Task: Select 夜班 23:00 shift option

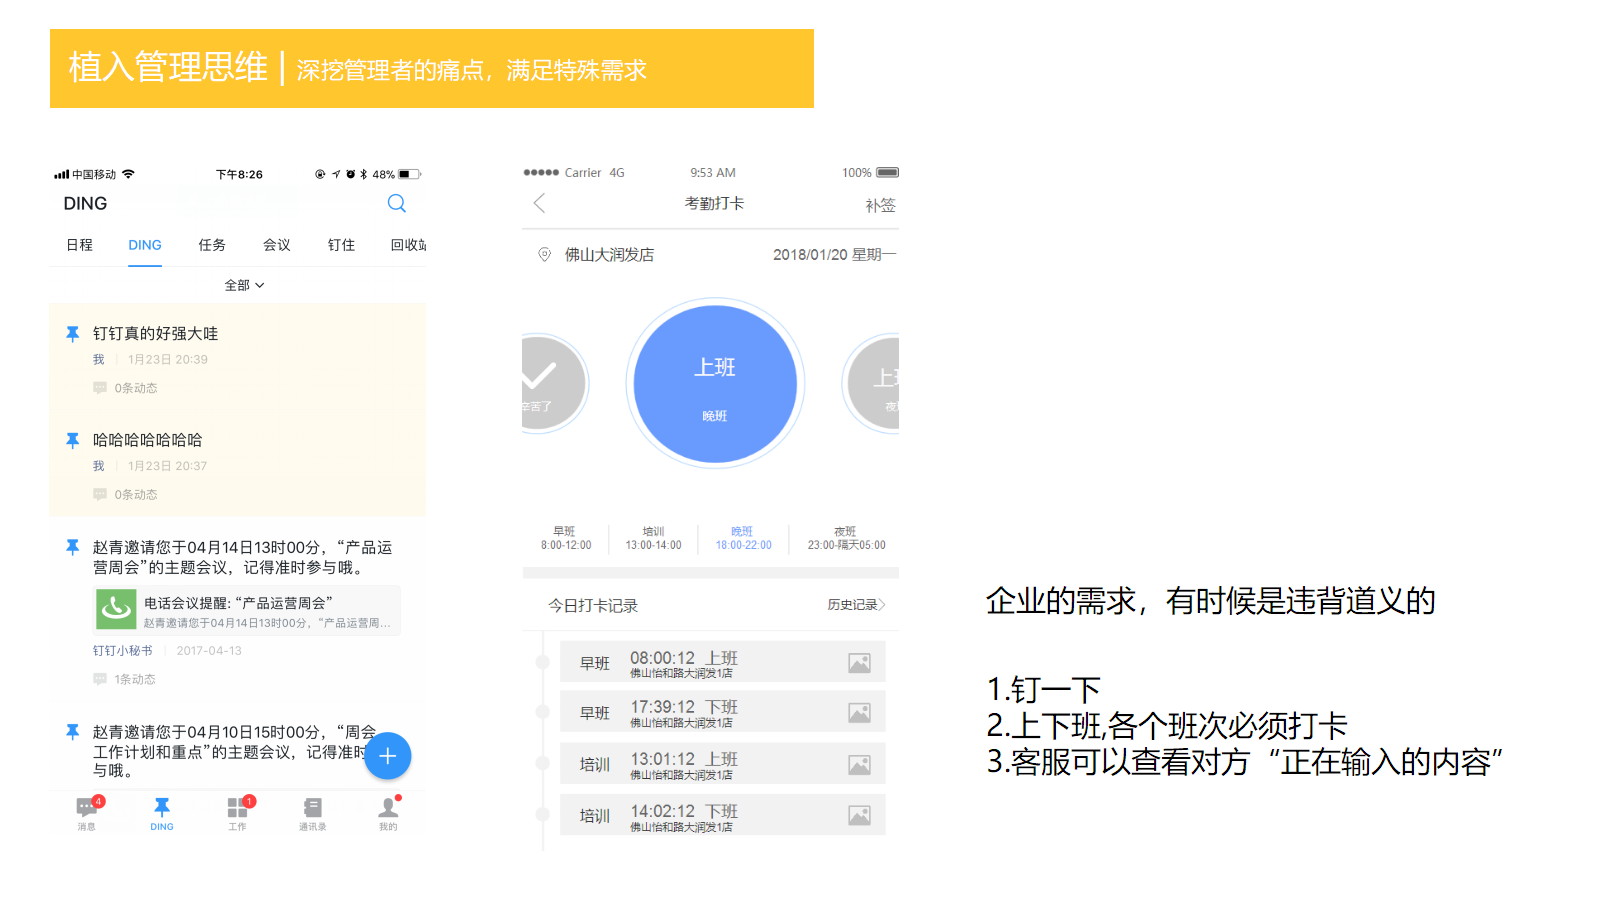Action: (x=846, y=538)
